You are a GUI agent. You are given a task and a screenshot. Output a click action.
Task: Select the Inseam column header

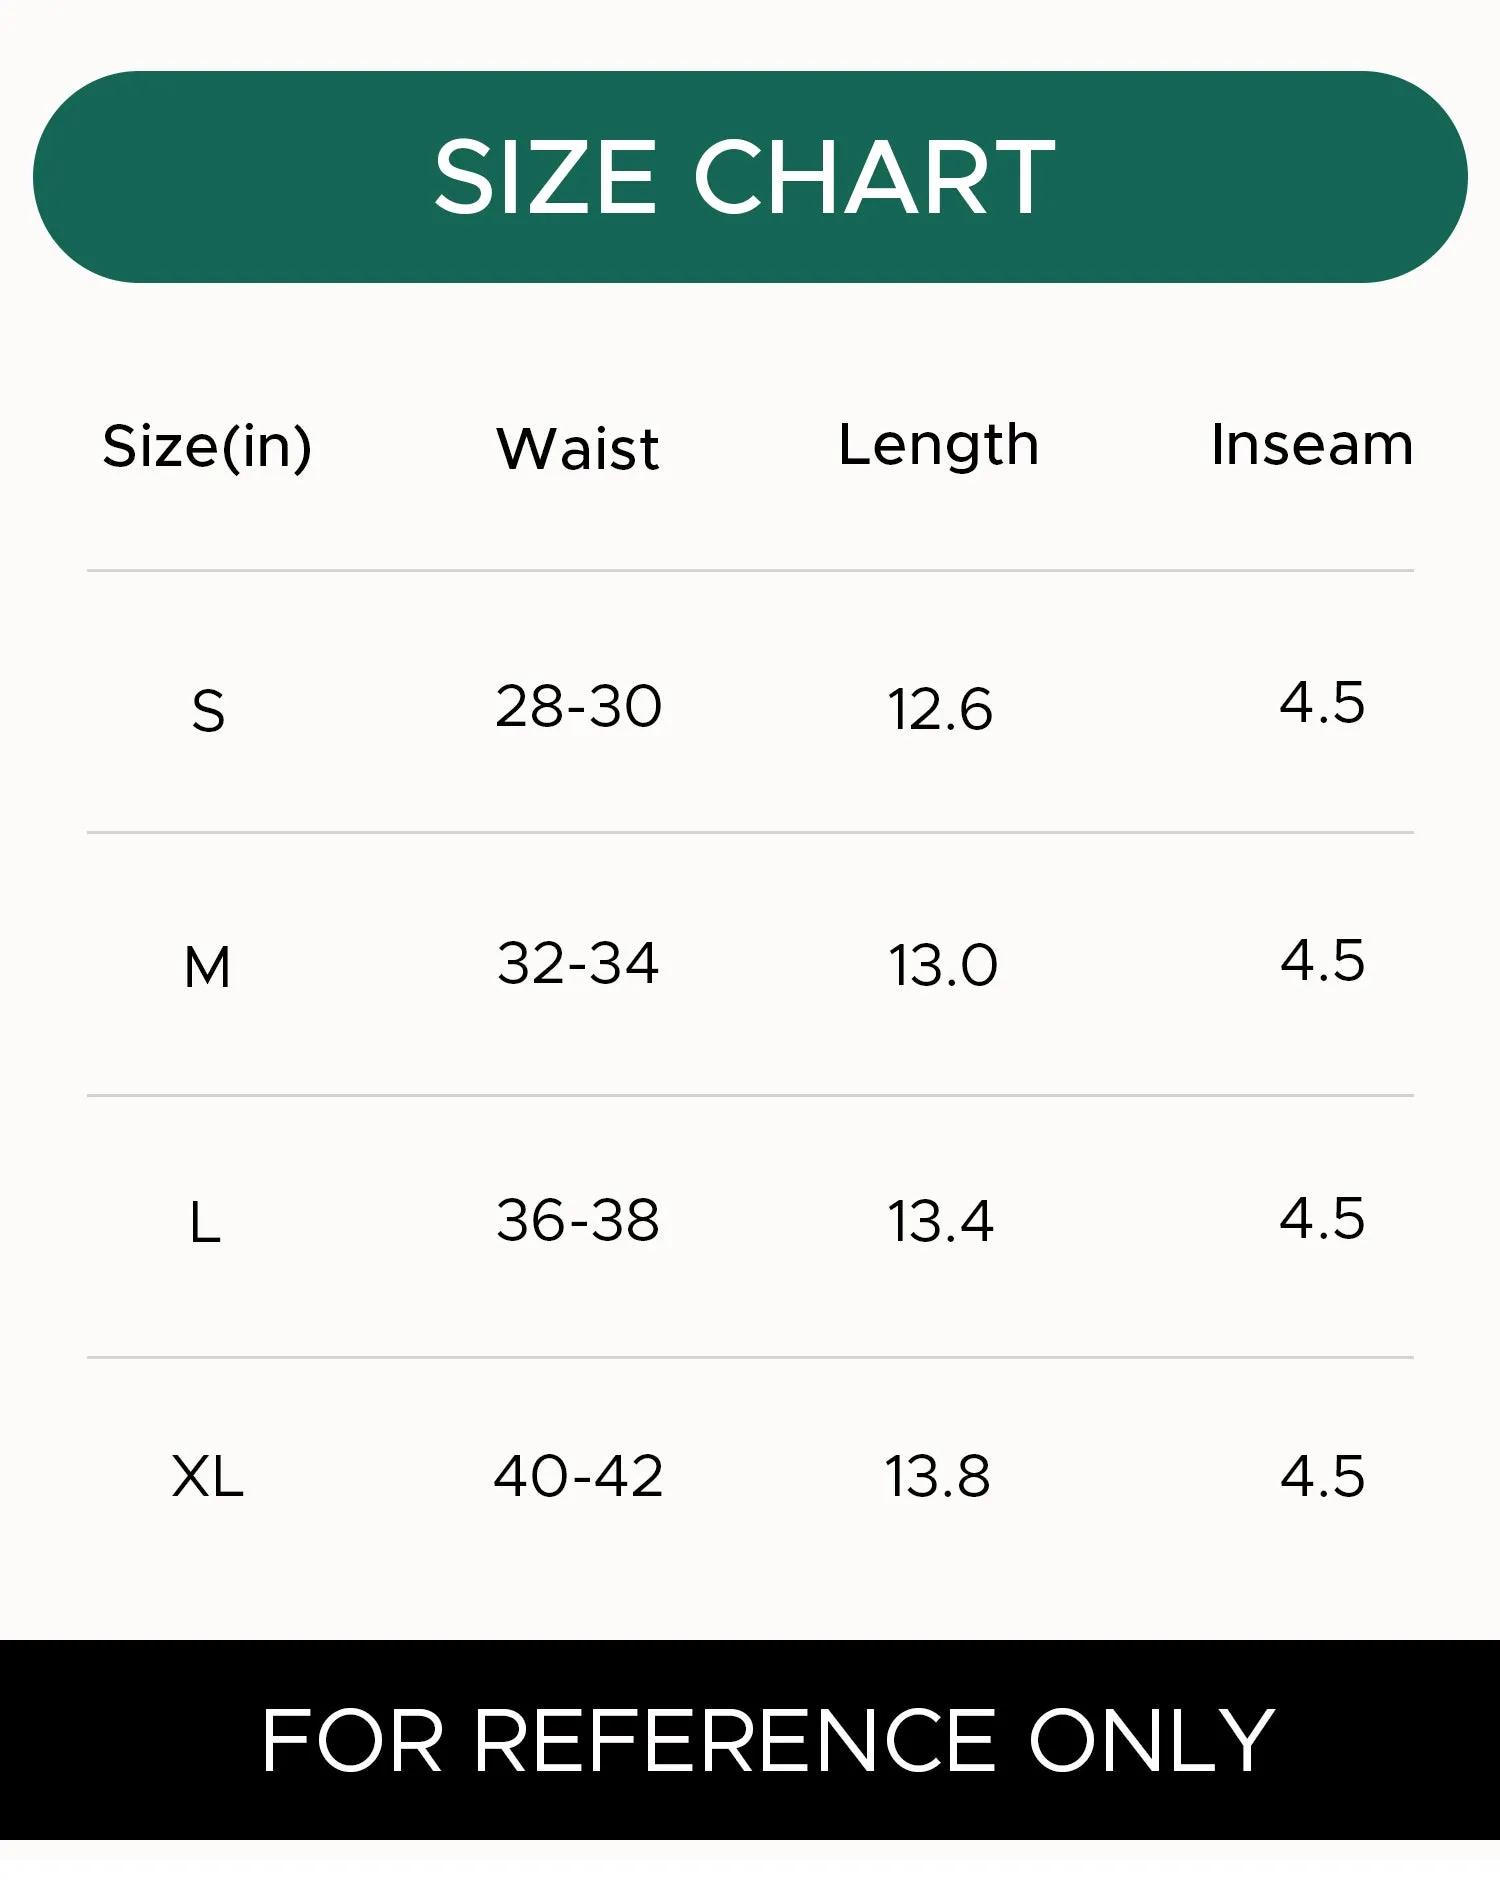tap(1312, 444)
